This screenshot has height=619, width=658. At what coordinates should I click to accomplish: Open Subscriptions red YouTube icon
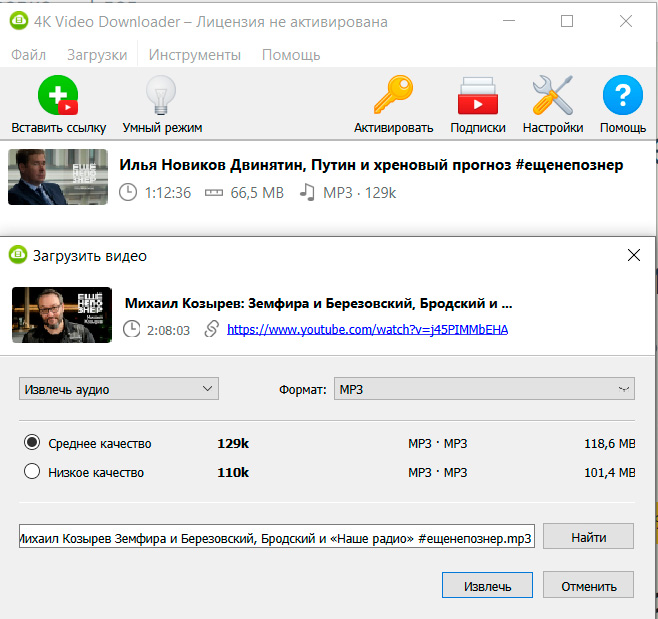coord(478,97)
